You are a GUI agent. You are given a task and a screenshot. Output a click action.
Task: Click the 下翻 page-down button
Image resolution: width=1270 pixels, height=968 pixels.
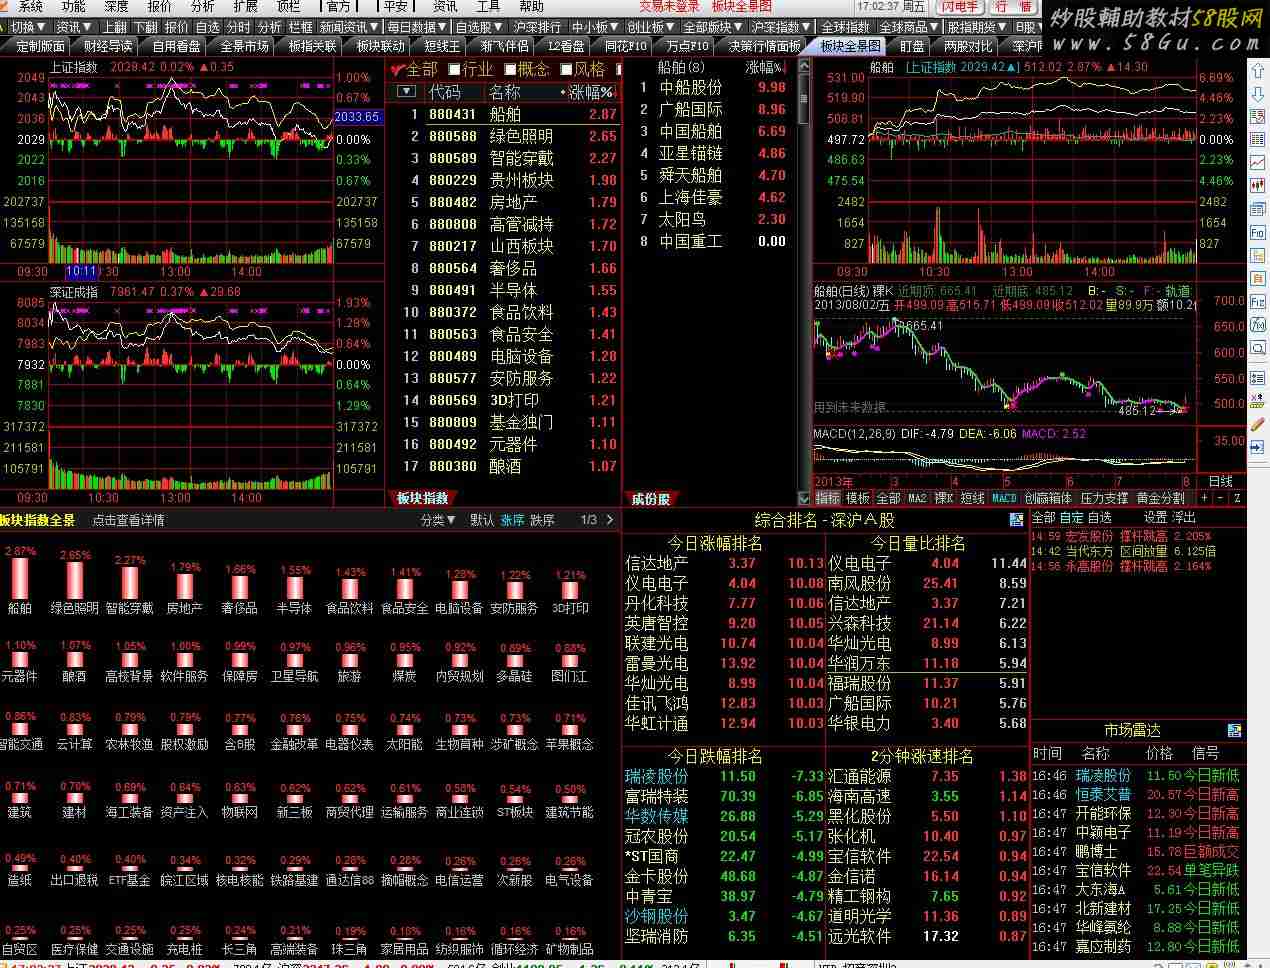pyautogui.click(x=146, y=27)
